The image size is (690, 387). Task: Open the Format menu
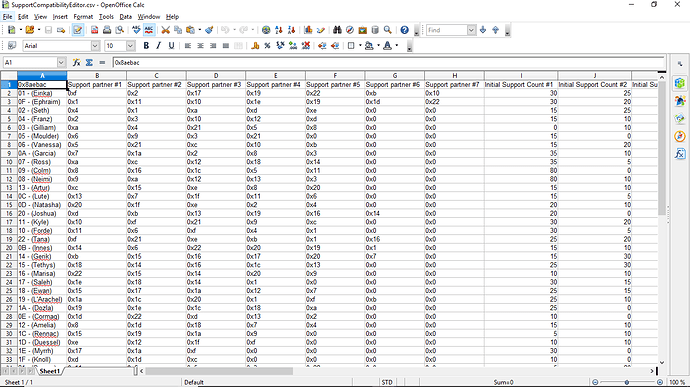click(x=83, y=17)
